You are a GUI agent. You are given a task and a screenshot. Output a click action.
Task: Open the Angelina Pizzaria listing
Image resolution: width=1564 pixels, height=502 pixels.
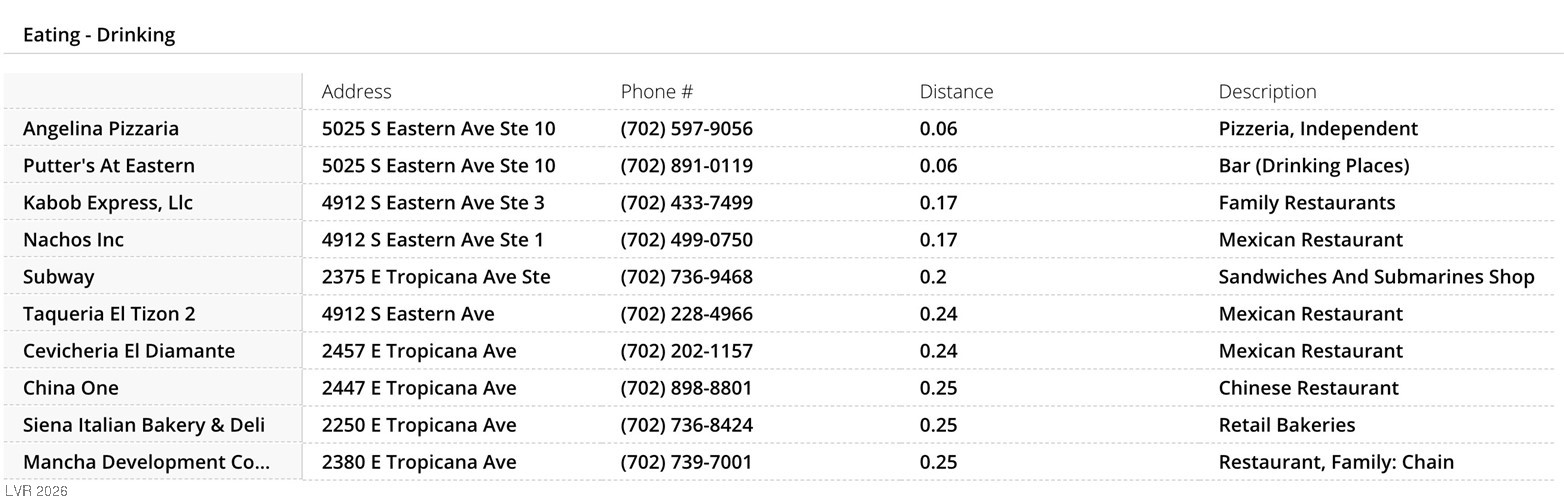tap(101, 129)
